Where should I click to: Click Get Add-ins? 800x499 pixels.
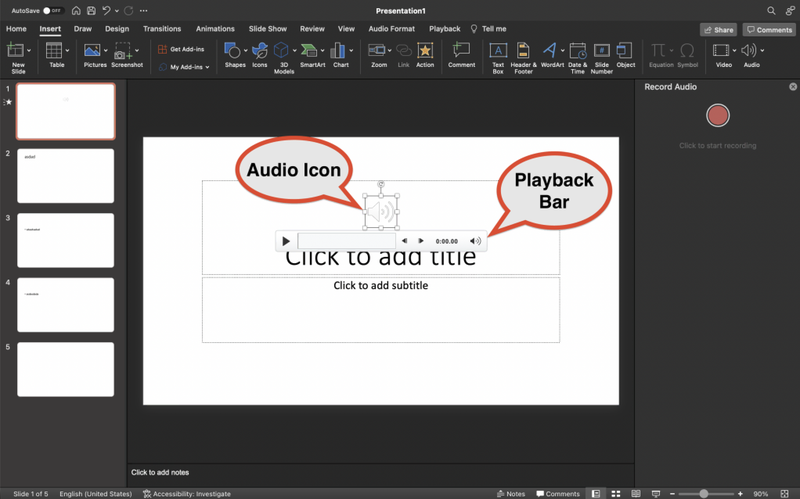[182, 49]
